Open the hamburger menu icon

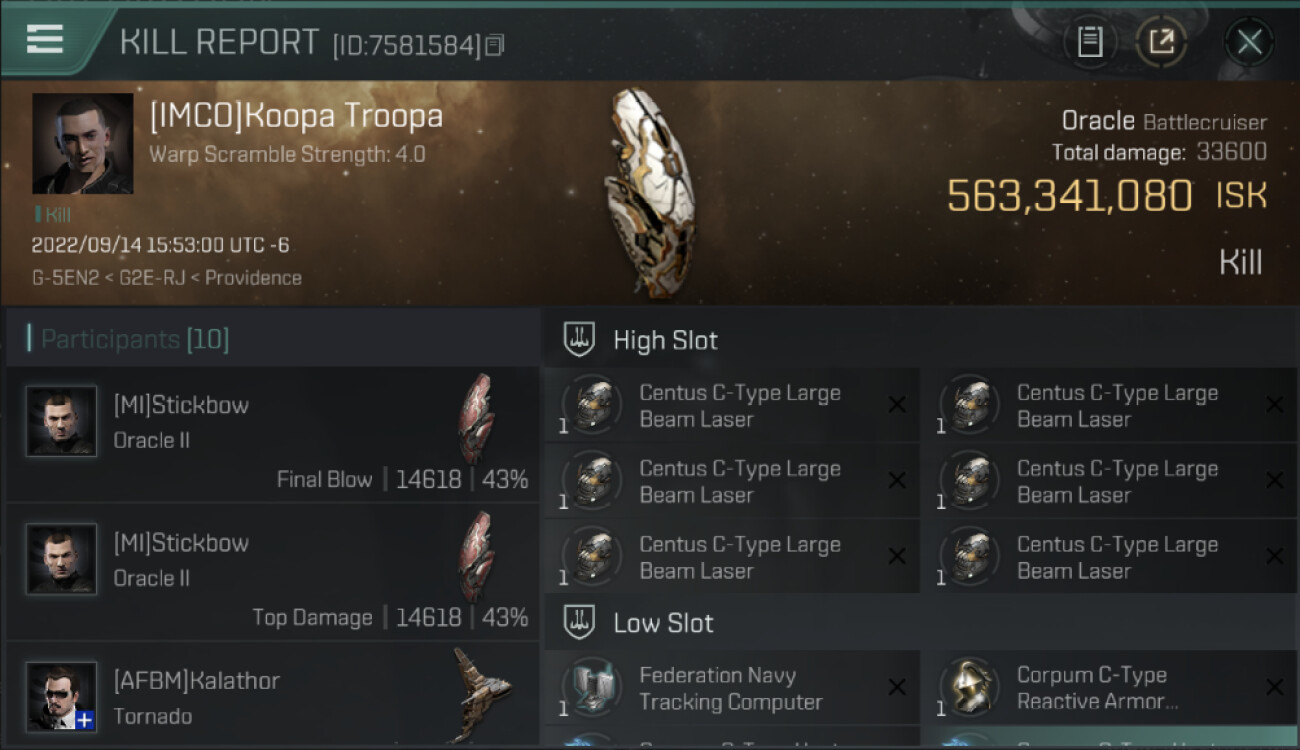point(45,38)
